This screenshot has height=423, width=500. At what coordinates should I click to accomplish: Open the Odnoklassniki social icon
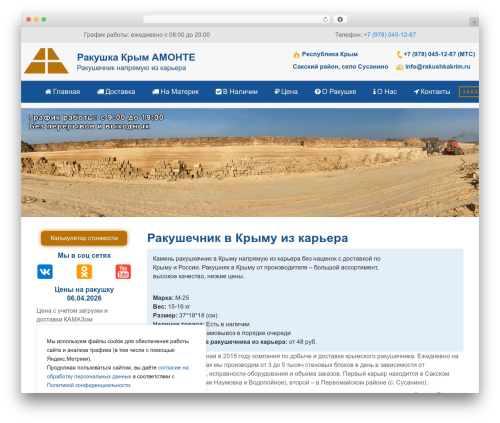coord(84,271)
